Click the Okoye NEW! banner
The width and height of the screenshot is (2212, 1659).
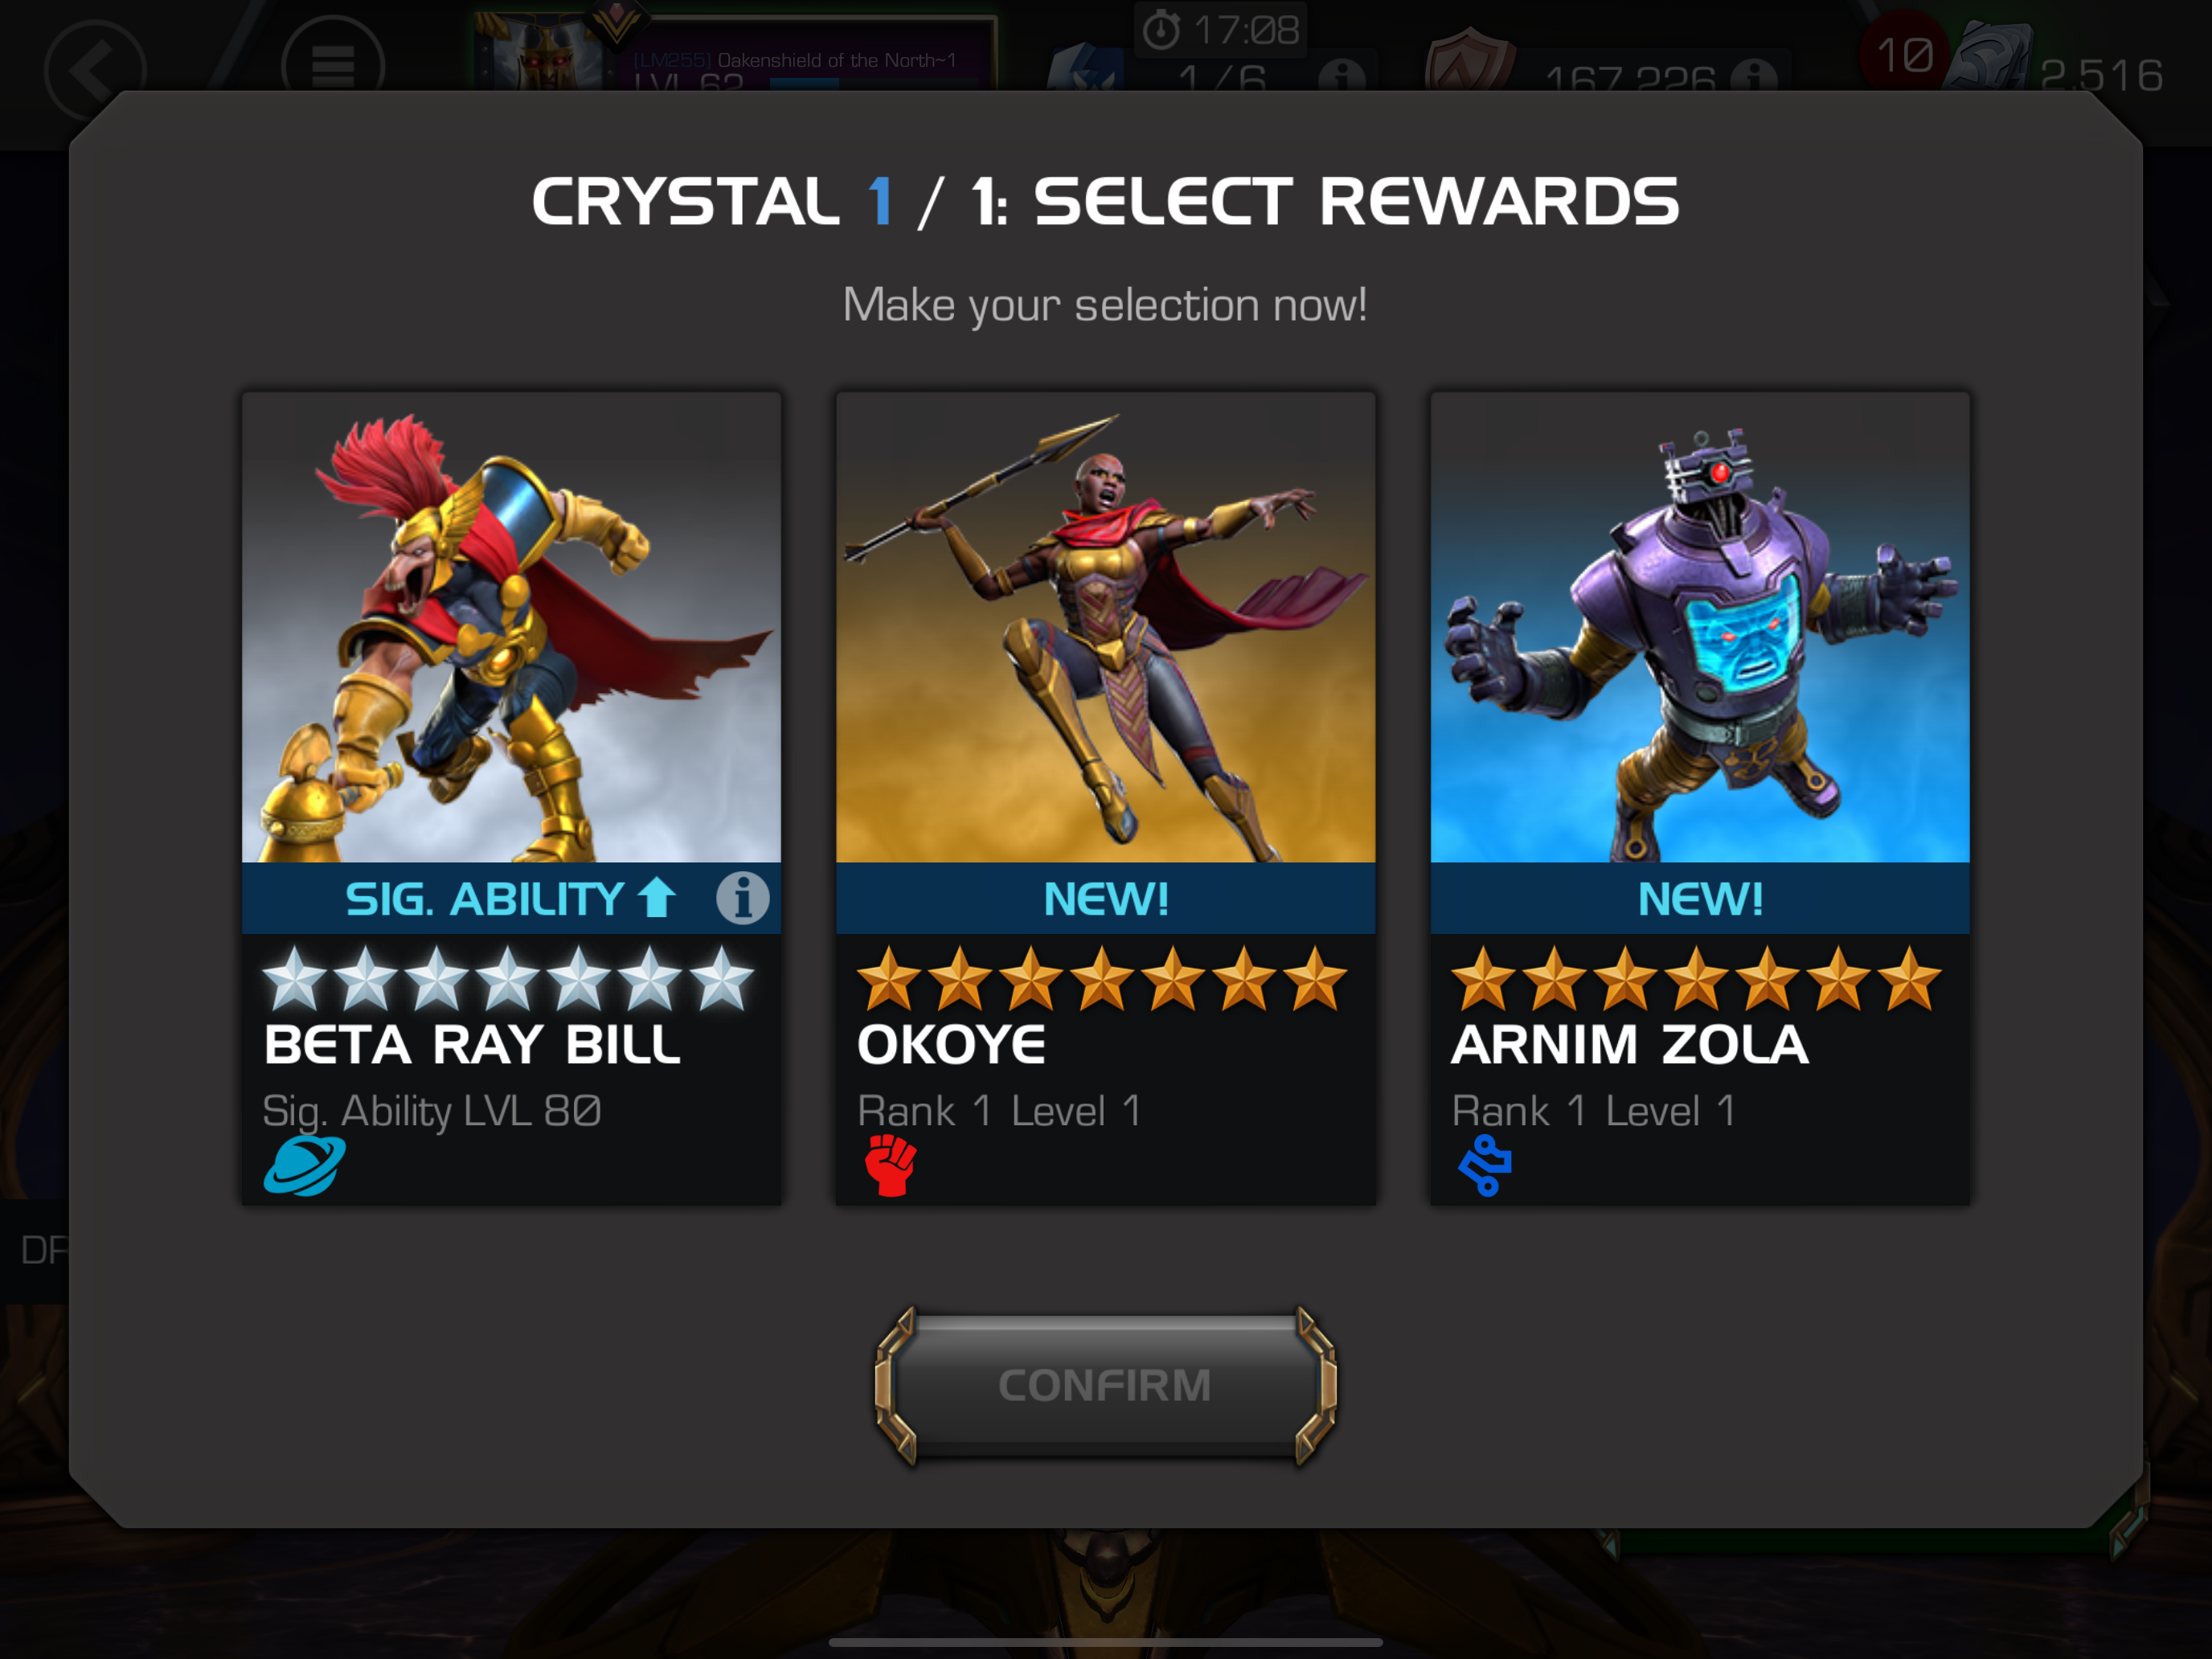[1105, 898]
